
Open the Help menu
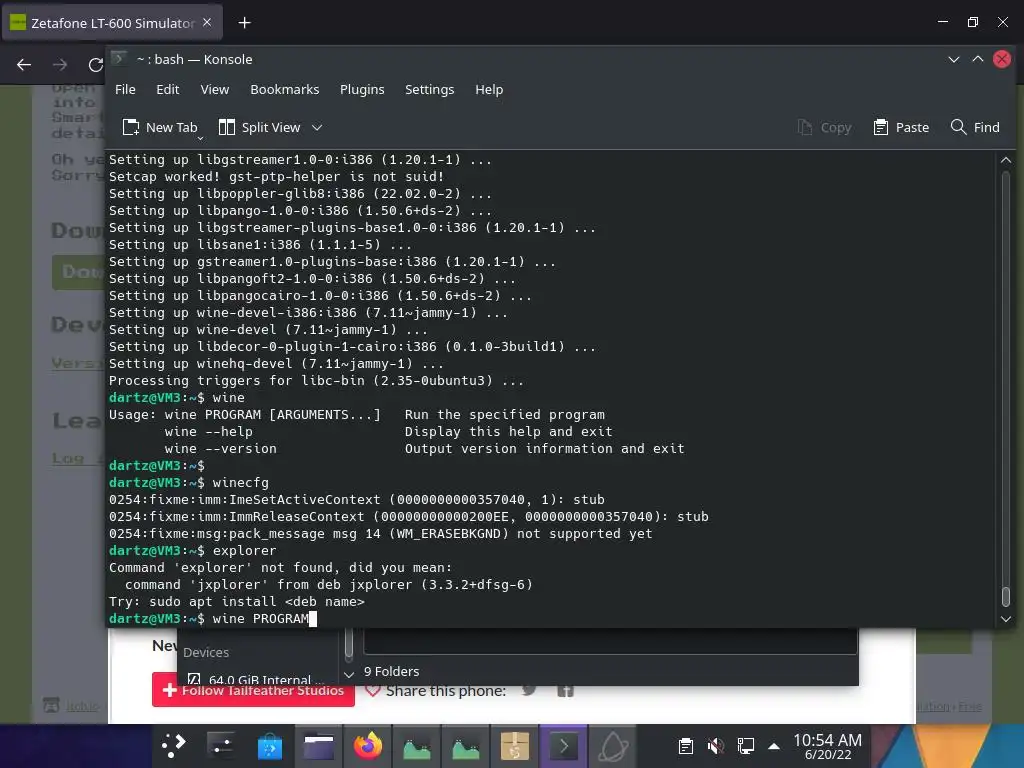coord(489,89)
